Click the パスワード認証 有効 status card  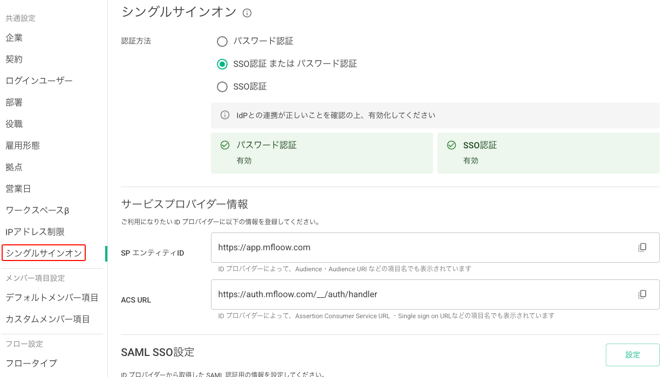click(x=322, y=153)
